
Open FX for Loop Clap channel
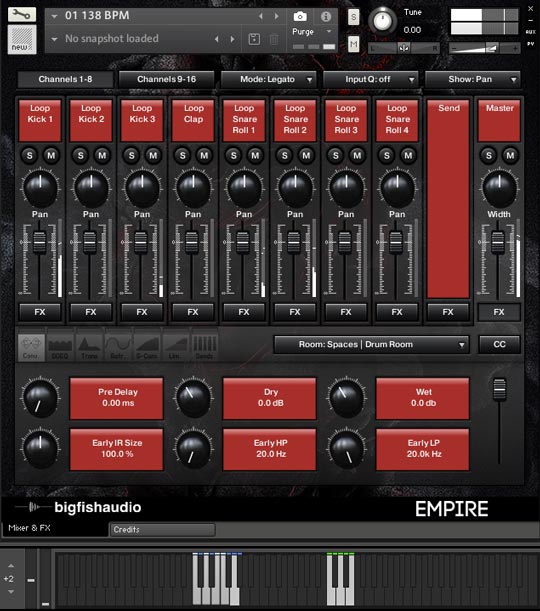[193, 312]
